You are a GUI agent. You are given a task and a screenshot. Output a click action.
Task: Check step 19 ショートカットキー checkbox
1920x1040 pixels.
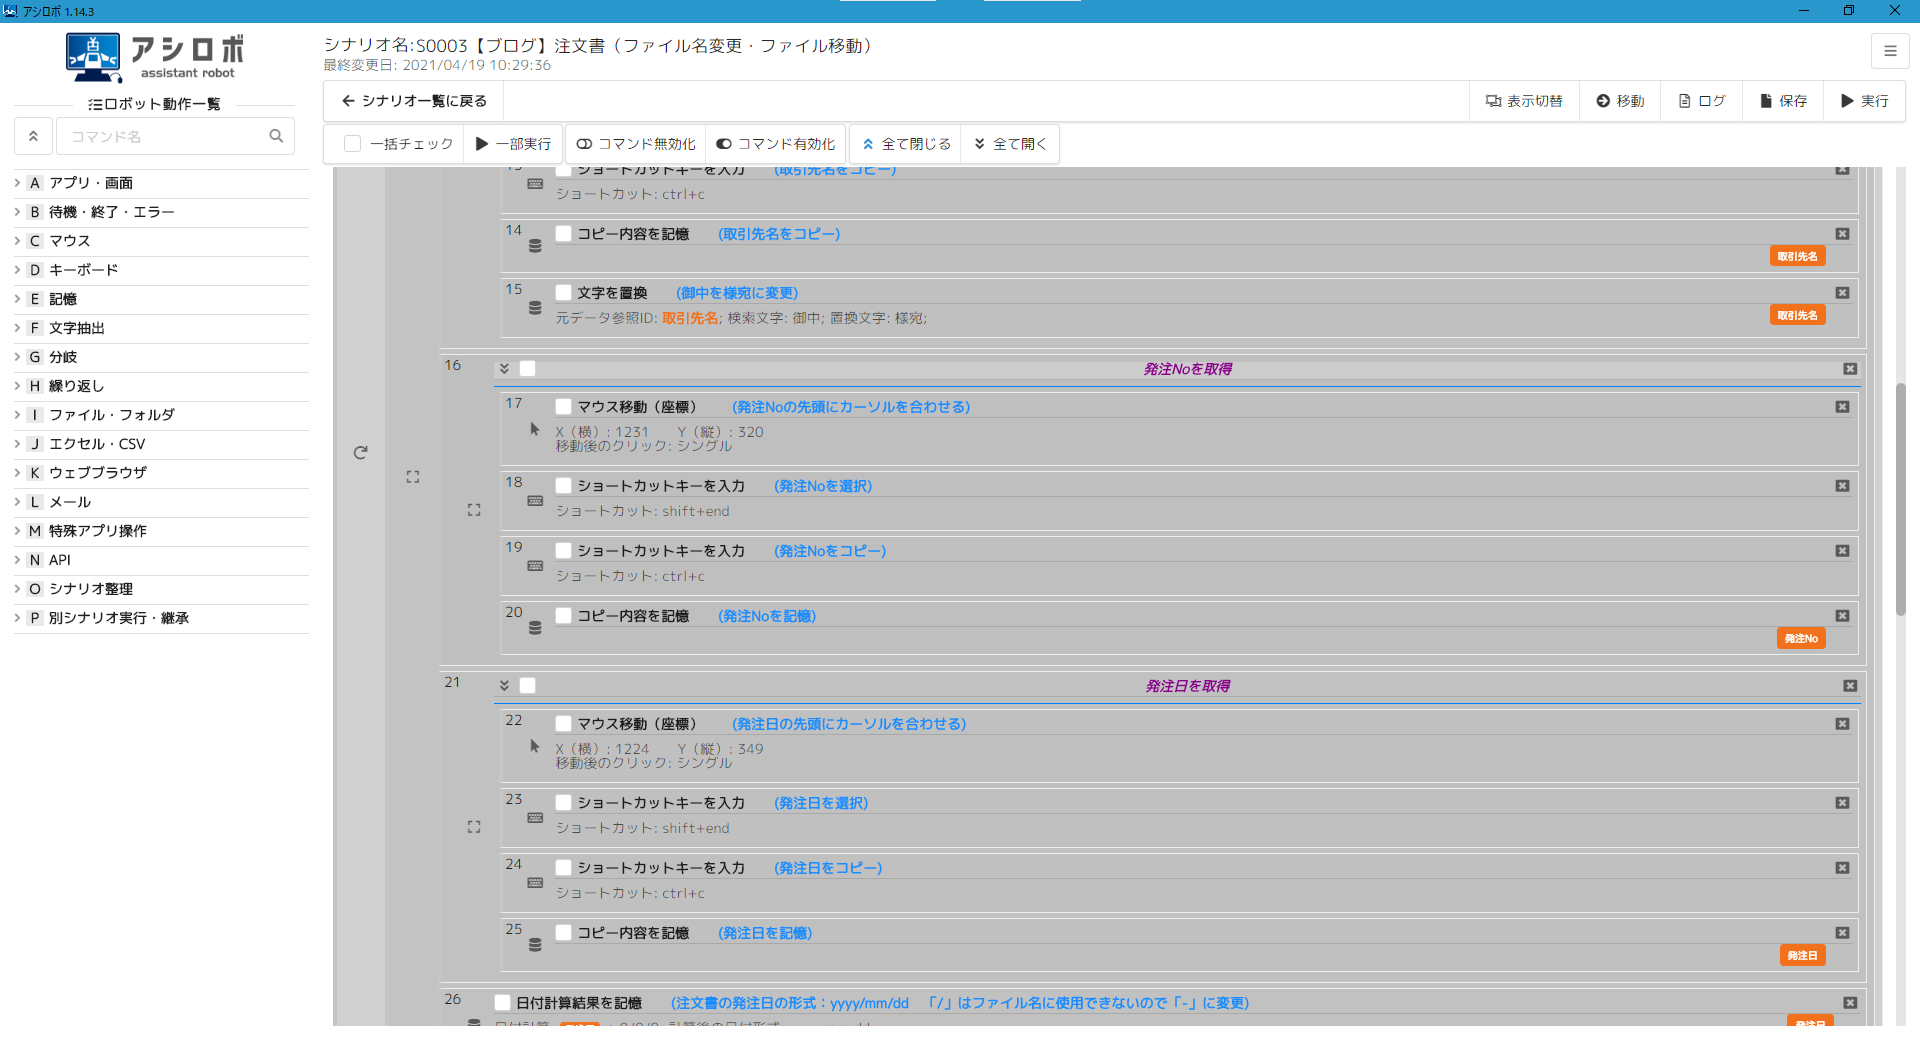pos(564,551)
